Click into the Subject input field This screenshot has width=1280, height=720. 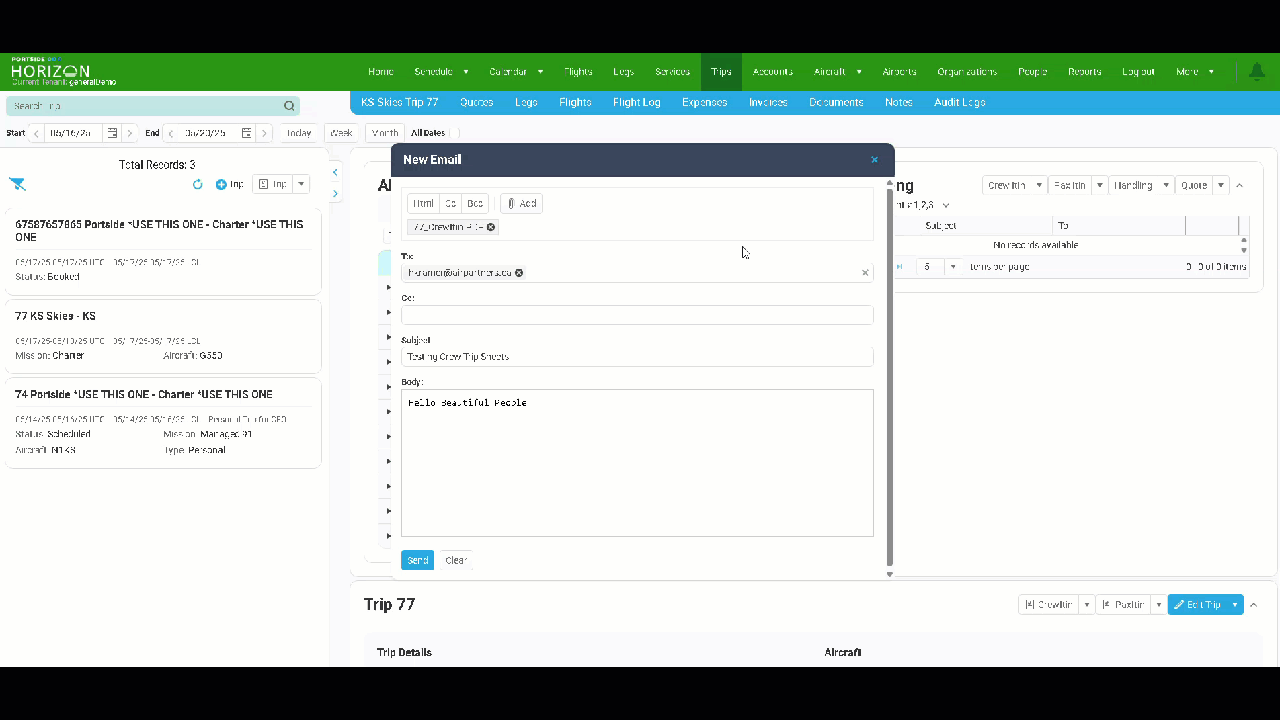pyautogui.click(x=636, y=357)
